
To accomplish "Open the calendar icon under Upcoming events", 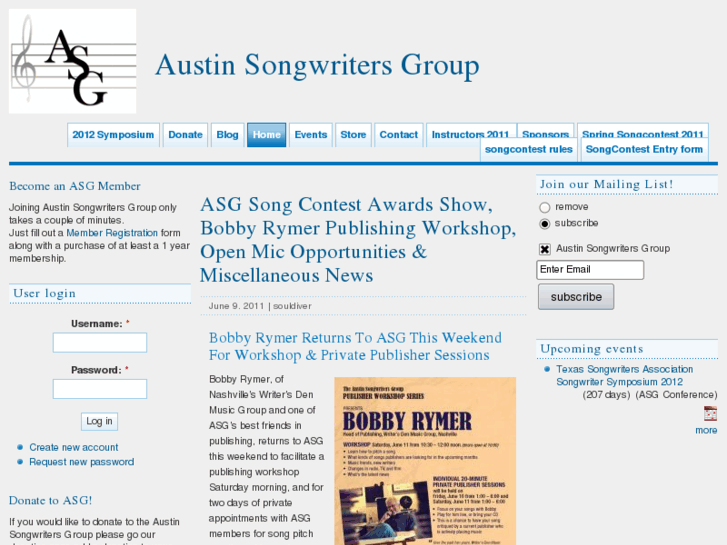I will [710, 413].
